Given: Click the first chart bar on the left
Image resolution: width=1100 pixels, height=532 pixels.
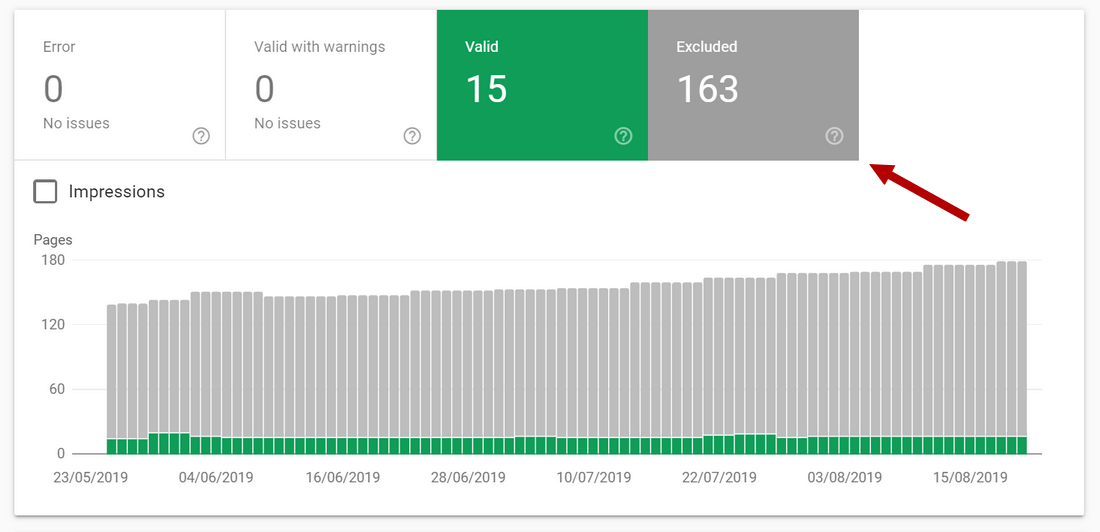Looking at the screenshot, I should 112,380.
